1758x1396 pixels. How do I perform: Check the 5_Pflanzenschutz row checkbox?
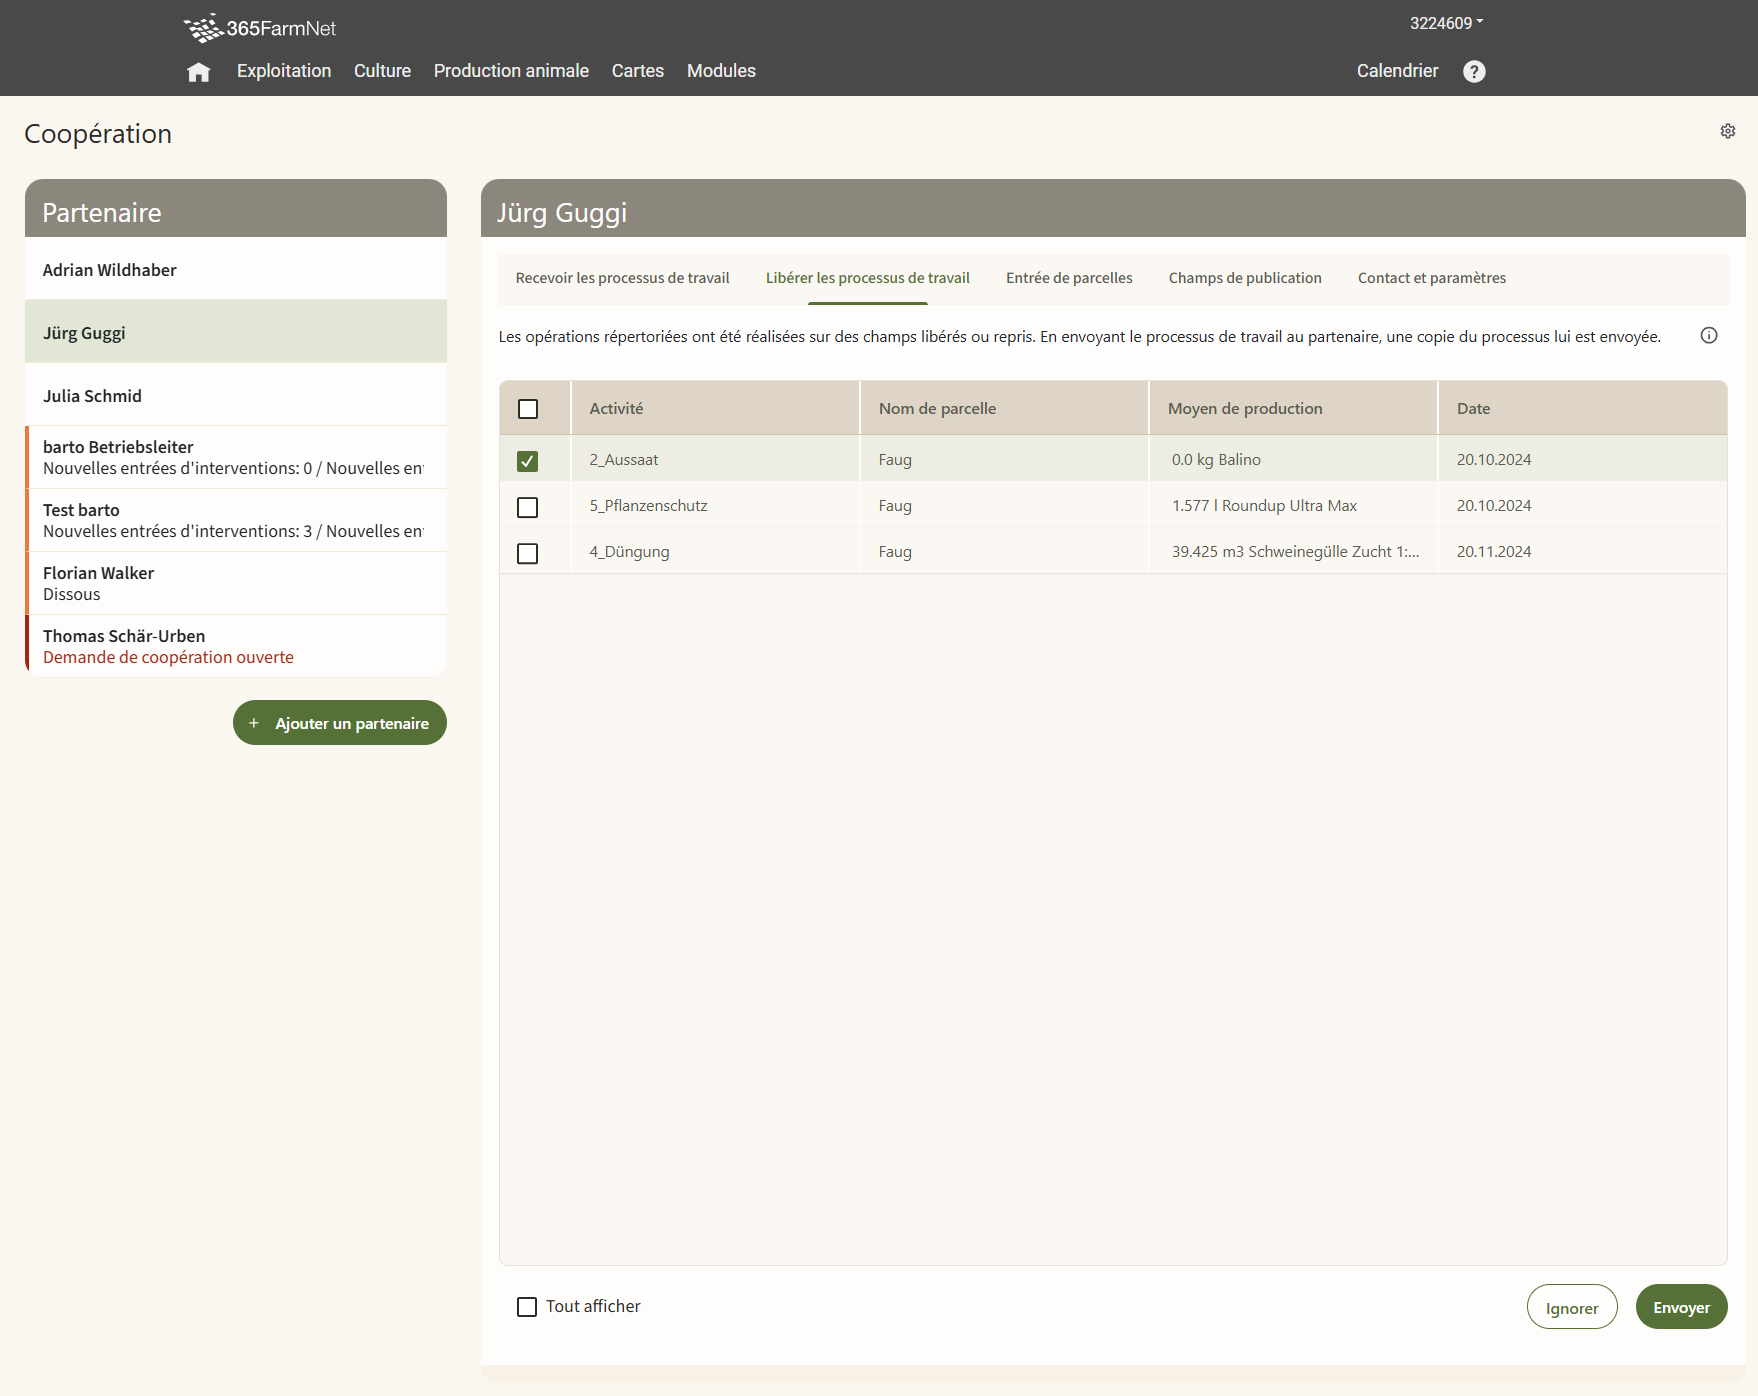(527, 507)
